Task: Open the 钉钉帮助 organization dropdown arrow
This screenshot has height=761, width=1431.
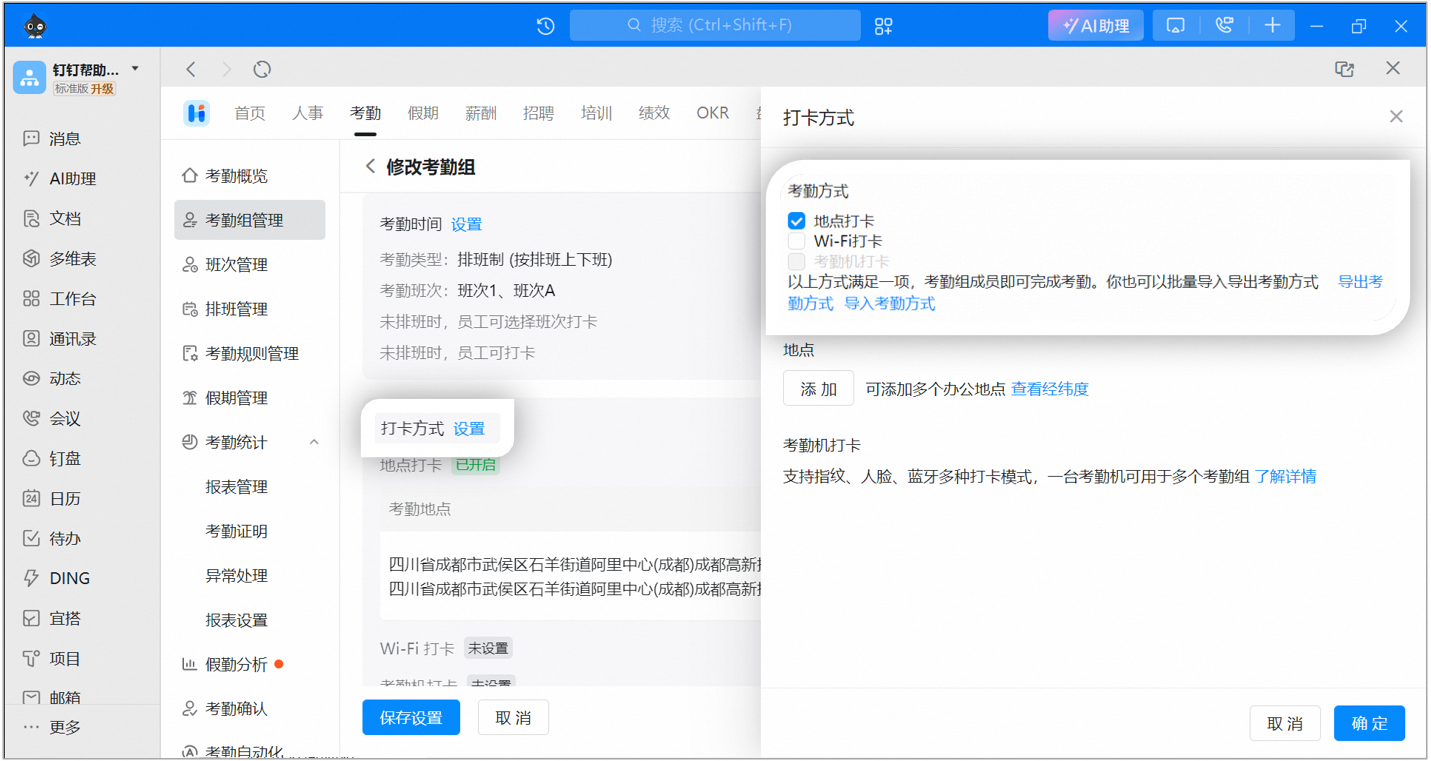Action: tap(135, 69)
